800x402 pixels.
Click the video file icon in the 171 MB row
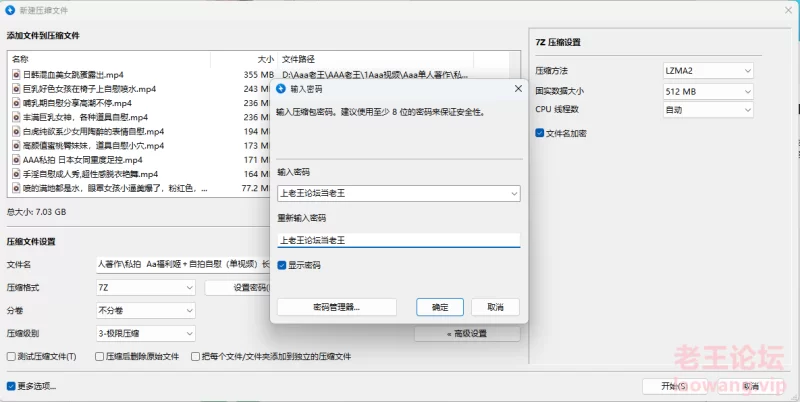pyautogui.click(x=16, y=160)
